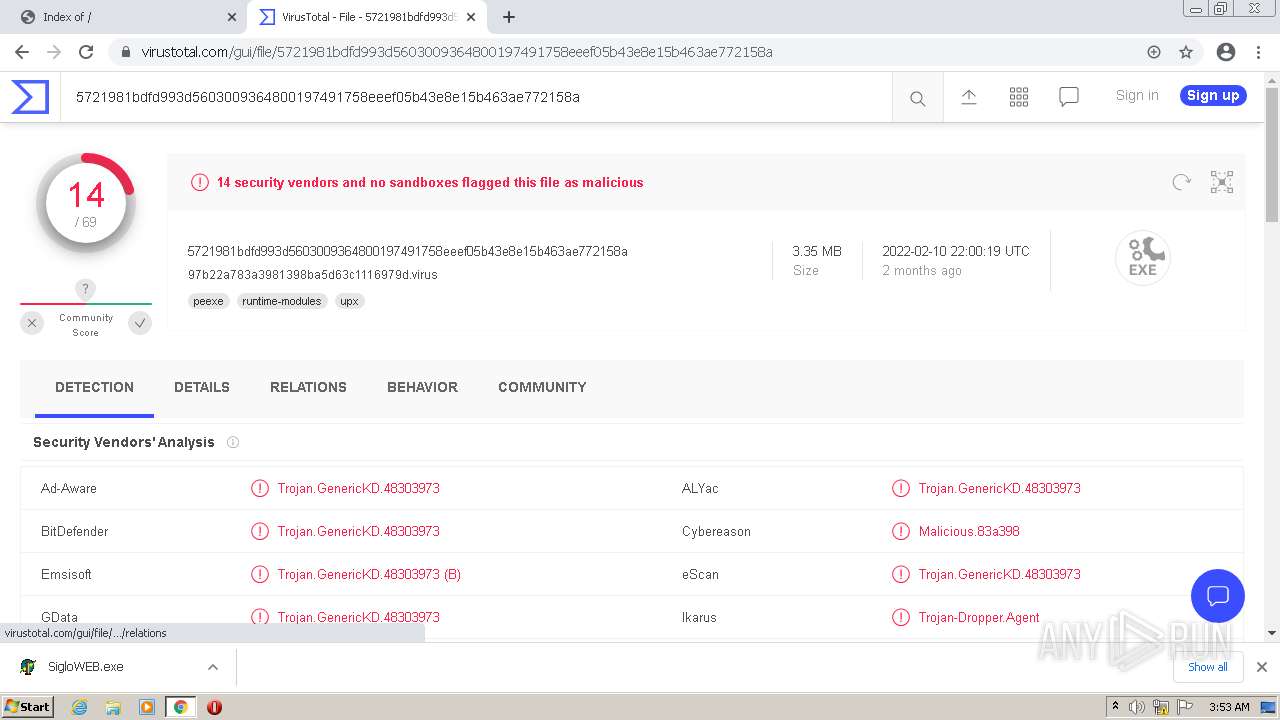Click BitDefender Trojan.GenericKD.48303973 result
1280x720 pixels.
(x=358, y=531)
